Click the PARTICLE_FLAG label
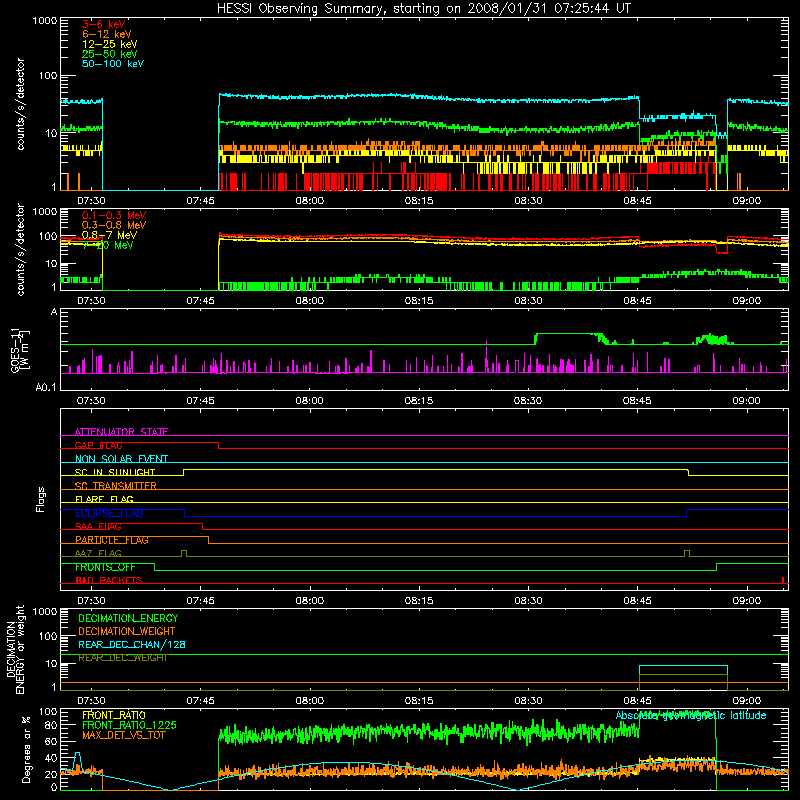This screenshot has width=800, height=800. [112, 540]
